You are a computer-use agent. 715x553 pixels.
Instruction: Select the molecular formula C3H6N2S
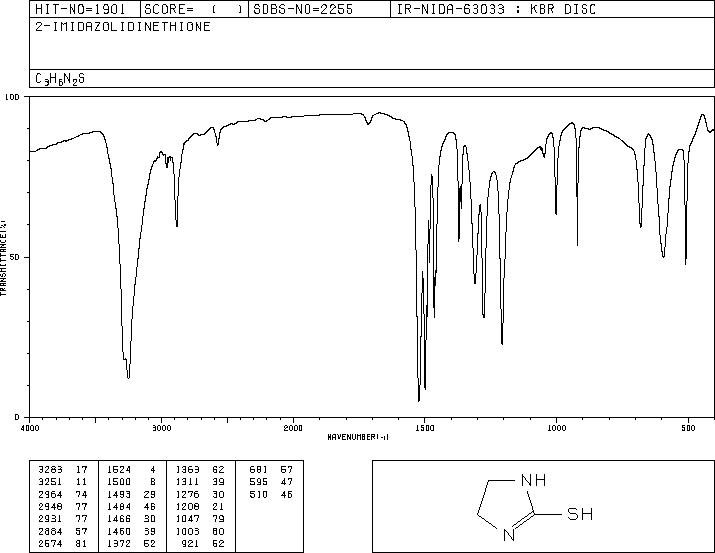(60, 79)
